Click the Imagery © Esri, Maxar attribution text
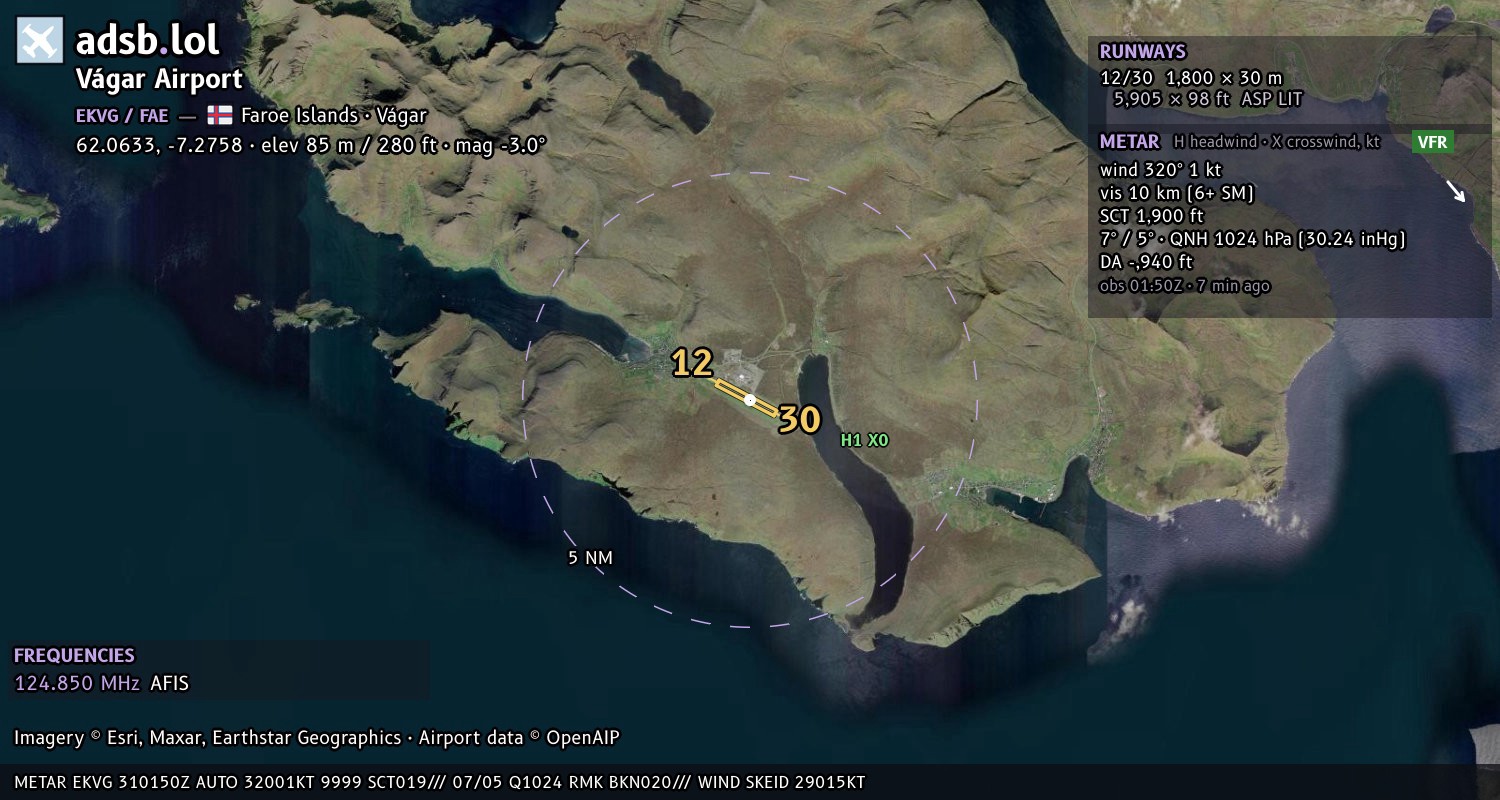1500x800 pixels. [x=317, y=738]
